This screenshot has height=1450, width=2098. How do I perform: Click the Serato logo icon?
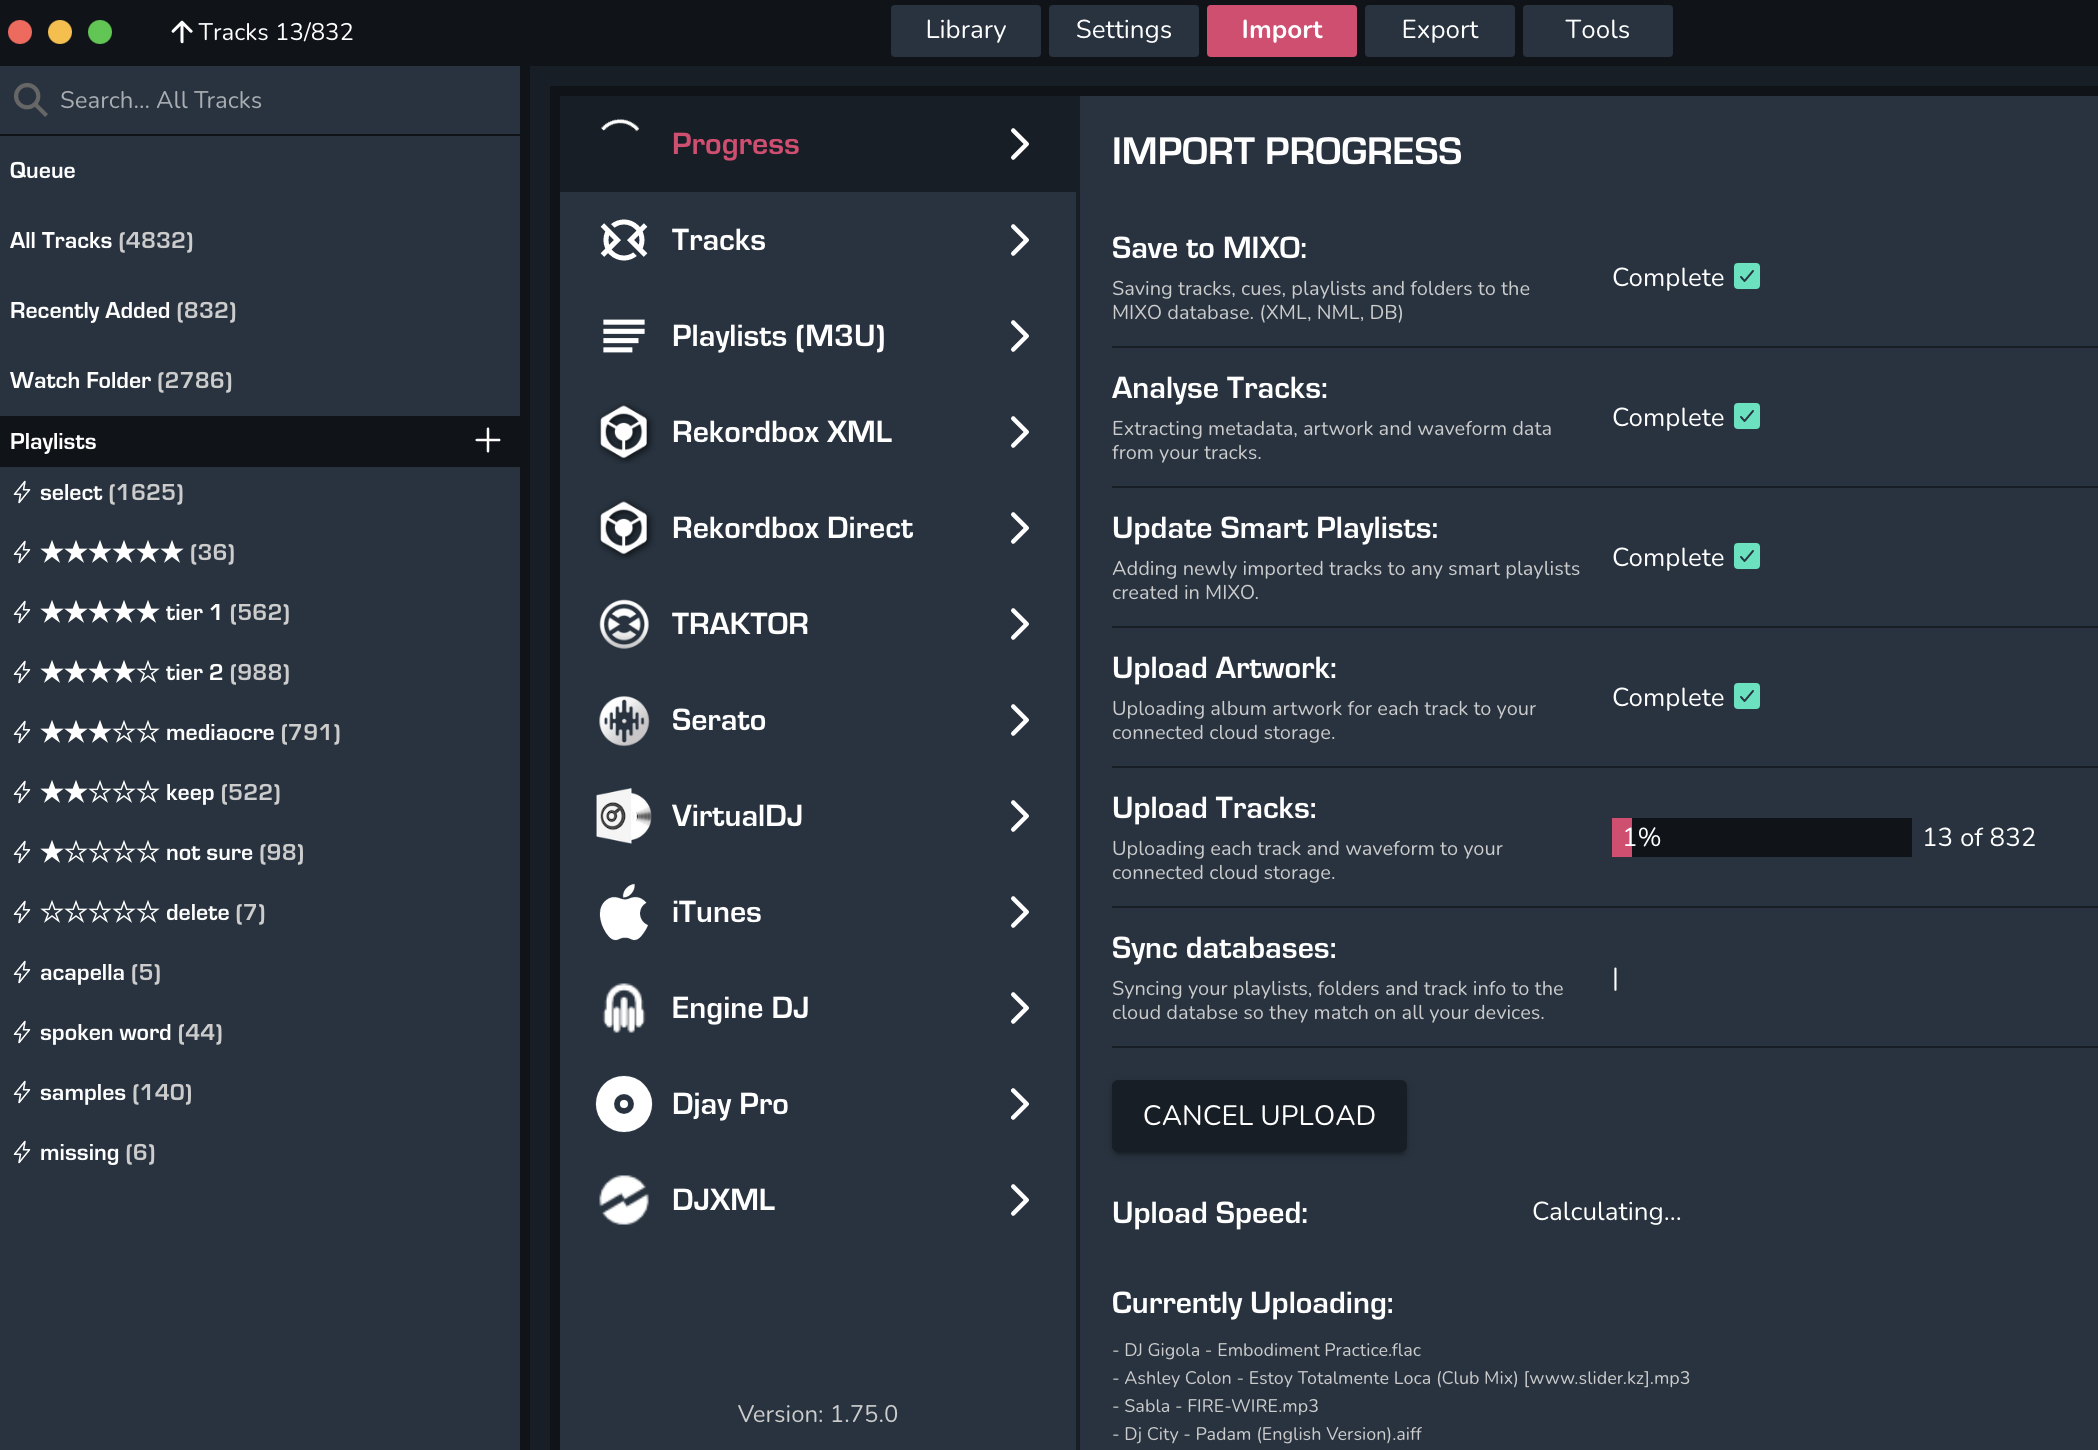pyautogui.click(x=623, y=720)
